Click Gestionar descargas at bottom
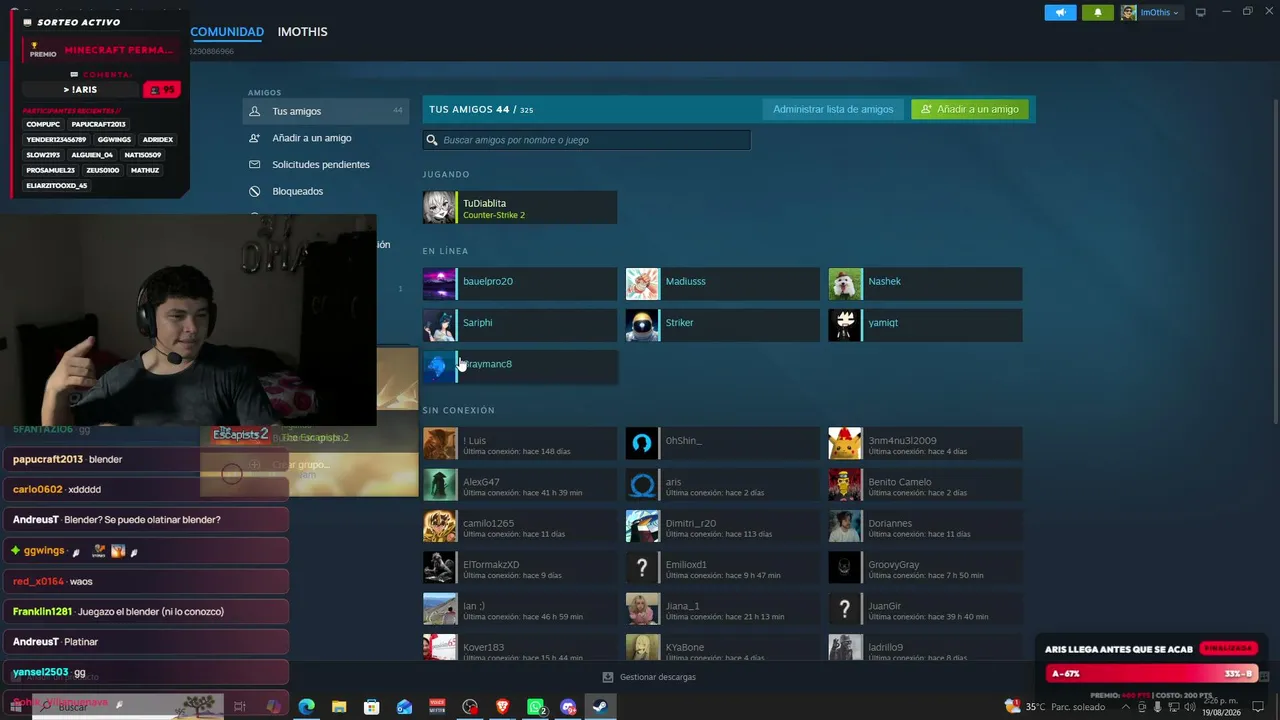 point(649,677)
